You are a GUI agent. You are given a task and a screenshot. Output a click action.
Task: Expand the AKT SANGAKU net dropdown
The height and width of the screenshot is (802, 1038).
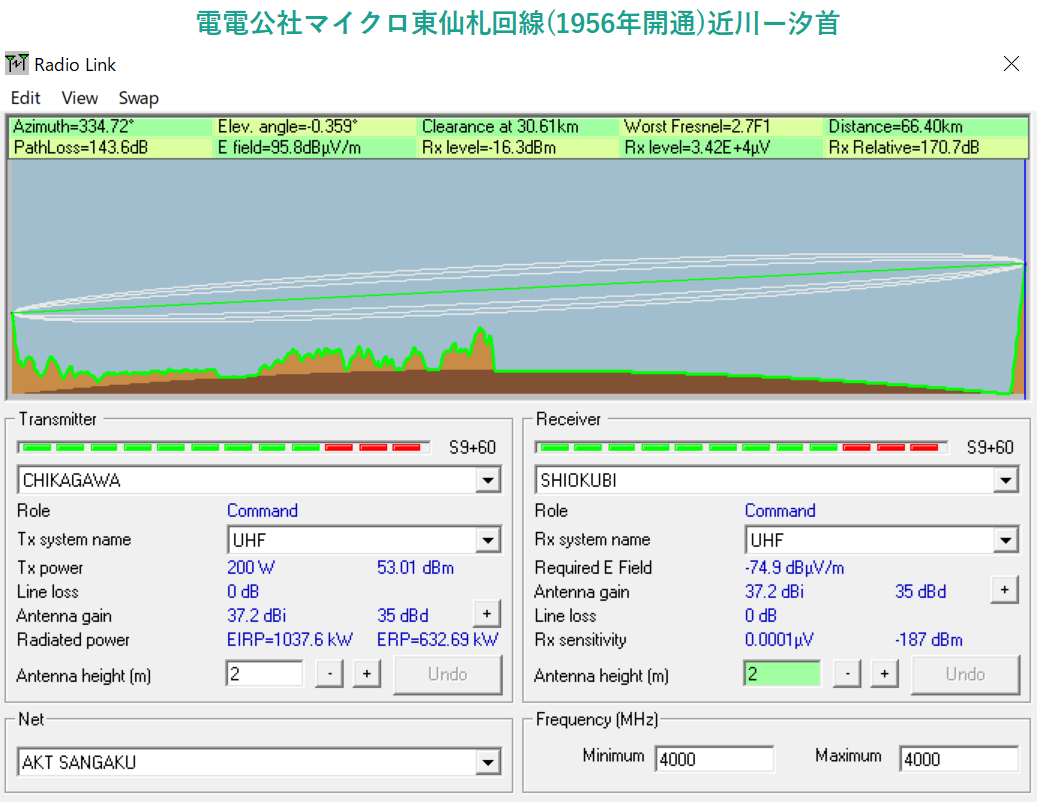pos(488,762)
